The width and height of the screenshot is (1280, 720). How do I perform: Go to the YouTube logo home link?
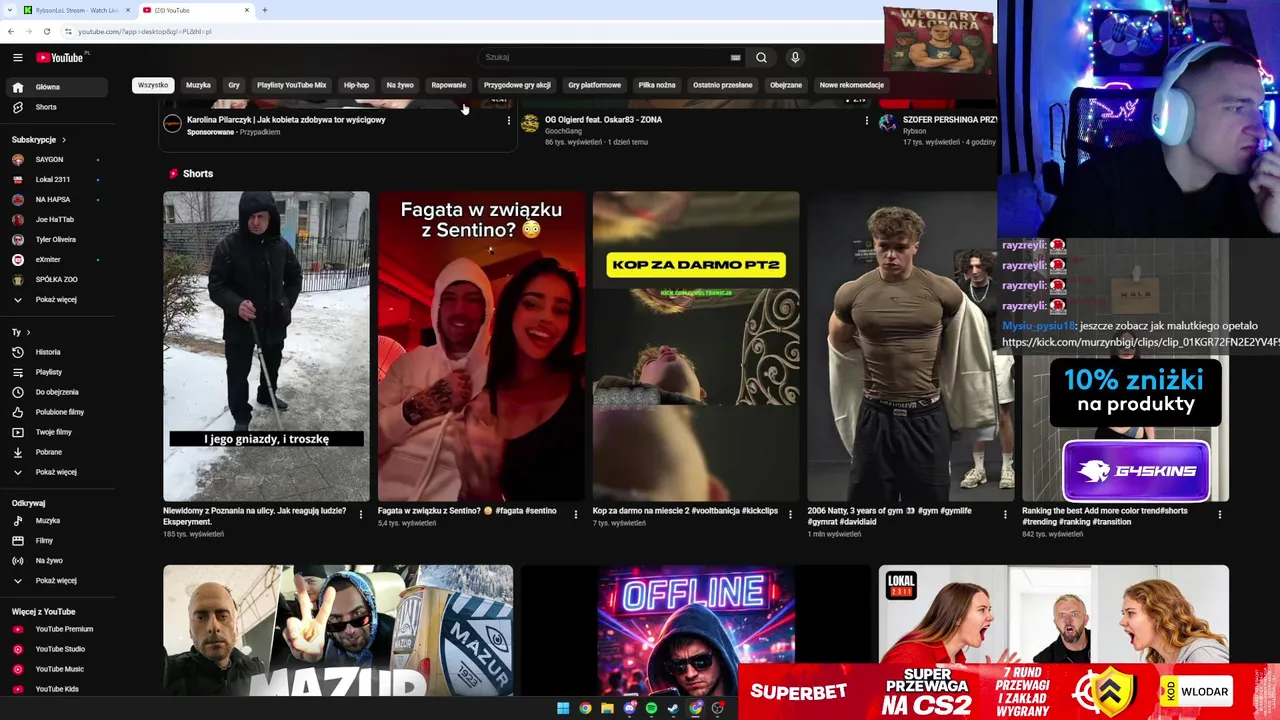[x=59, y=58]
